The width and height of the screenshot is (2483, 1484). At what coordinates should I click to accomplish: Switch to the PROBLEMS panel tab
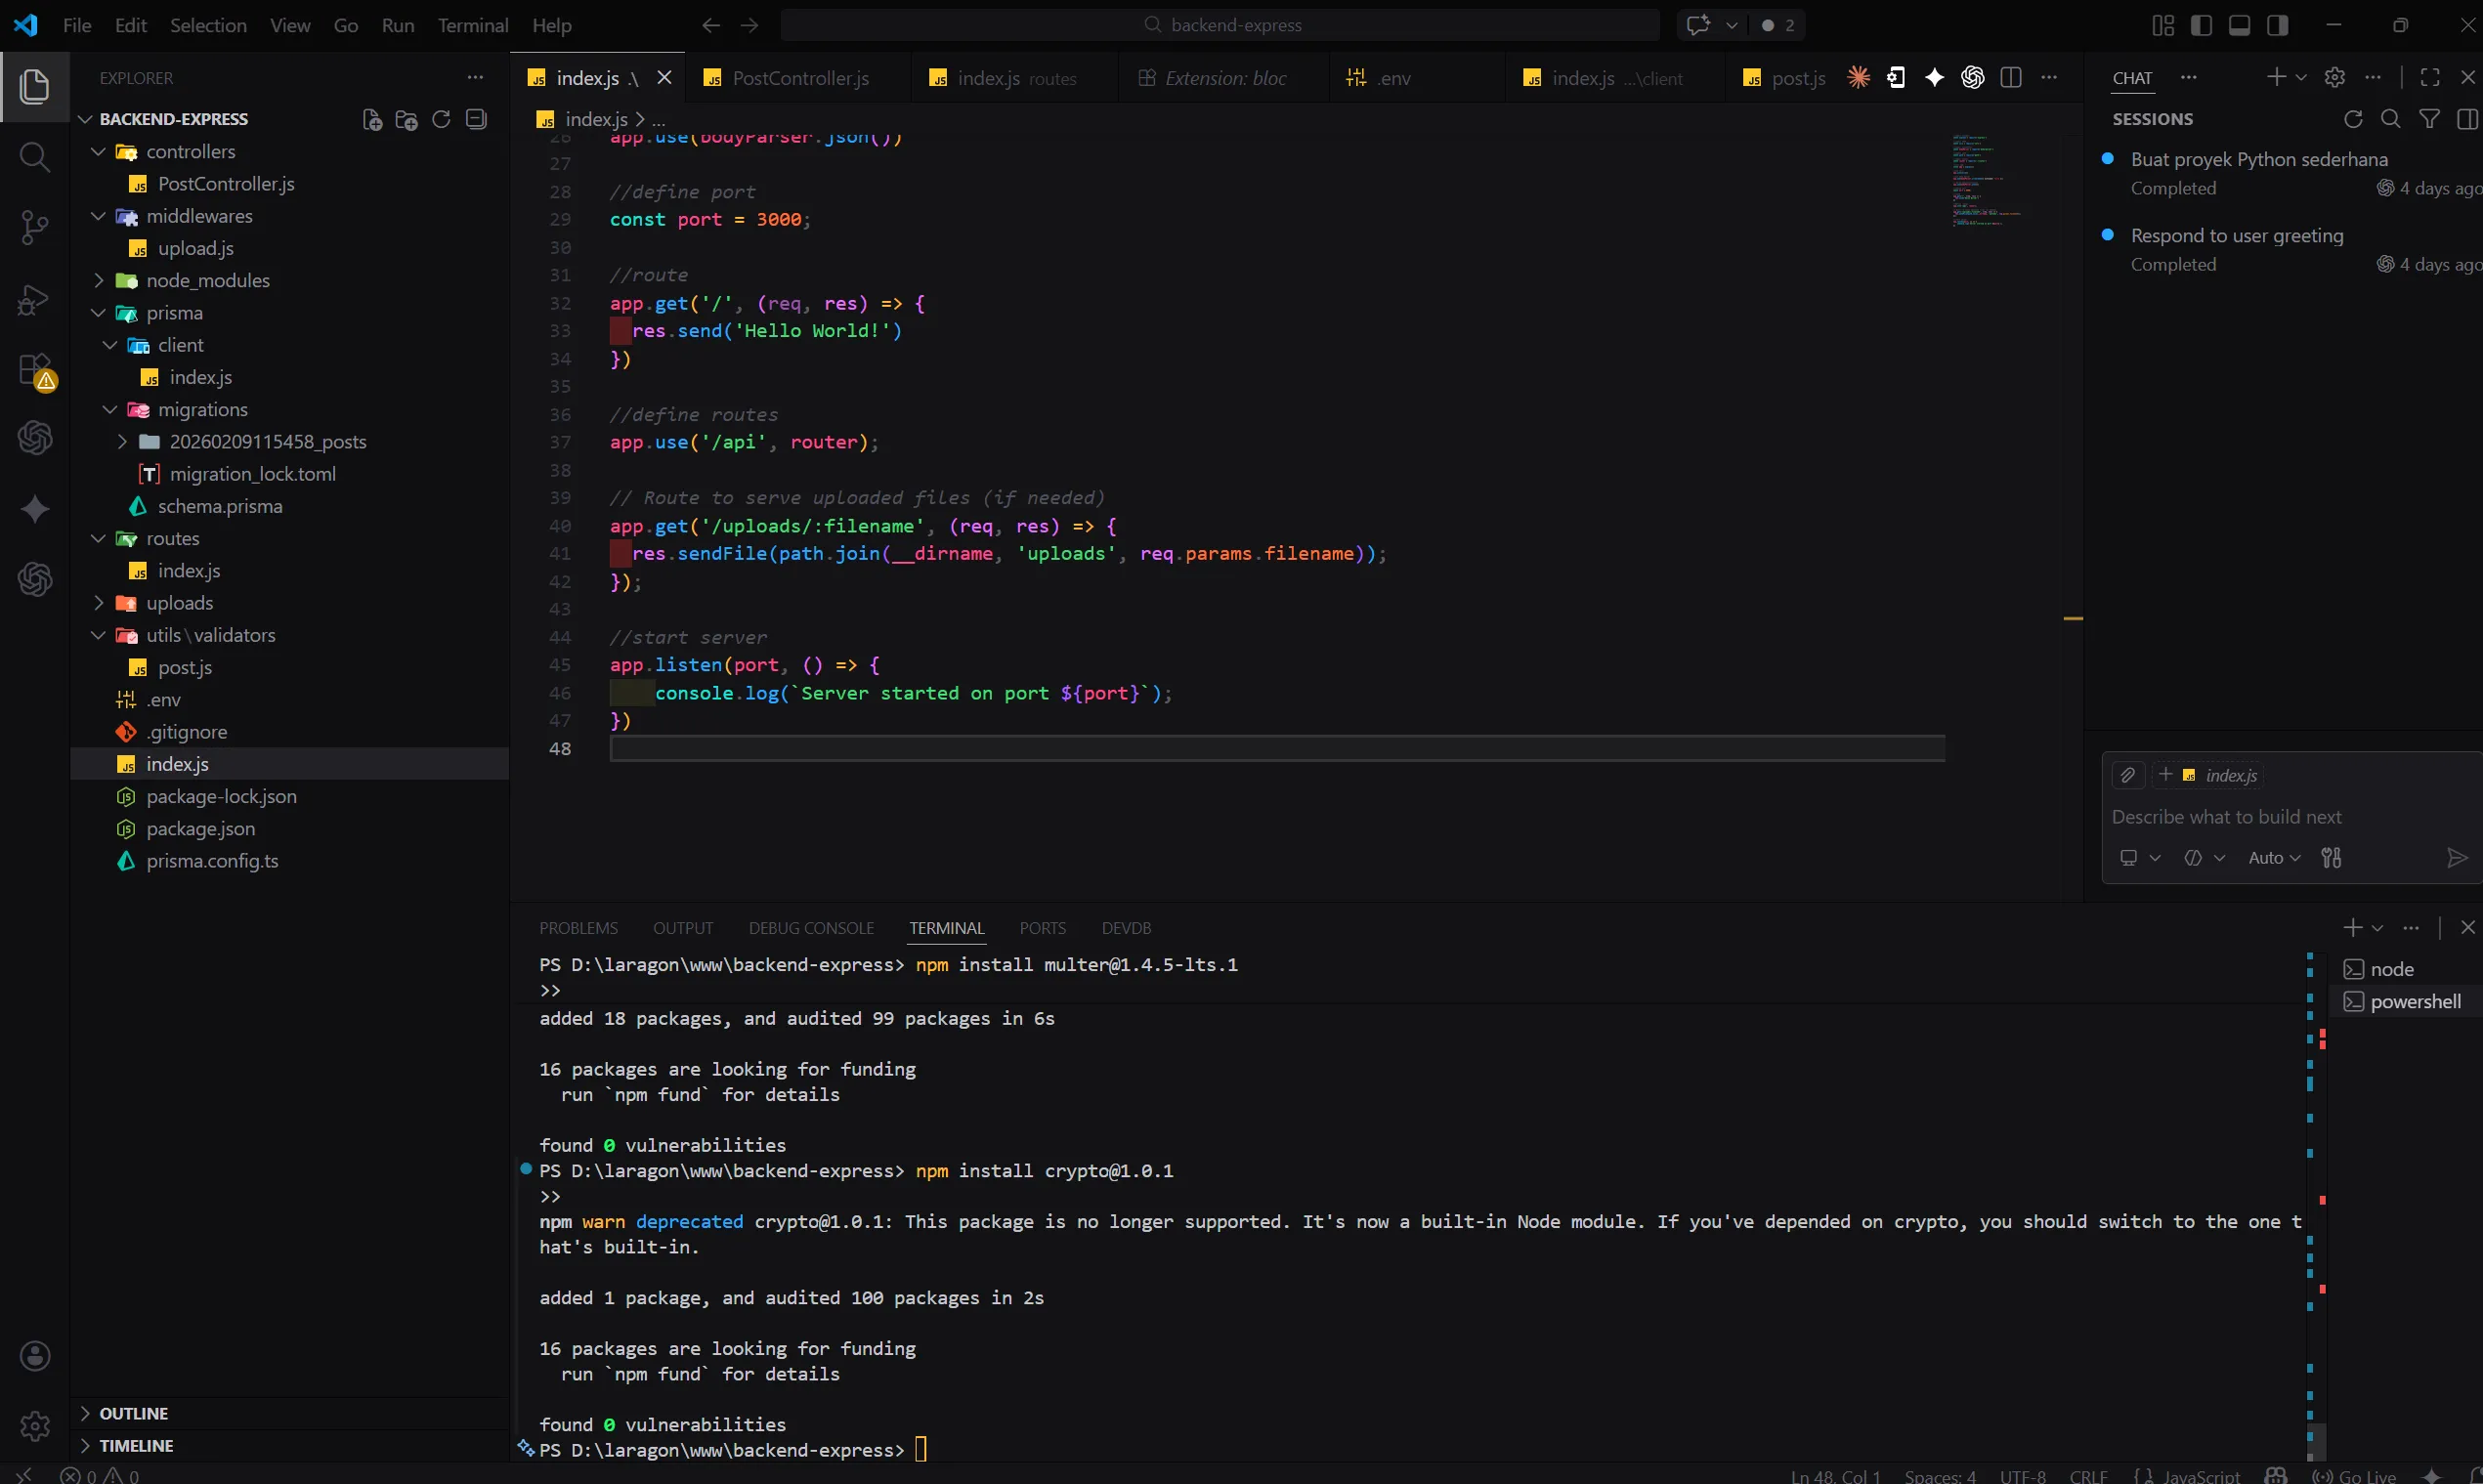coord(579,928)
